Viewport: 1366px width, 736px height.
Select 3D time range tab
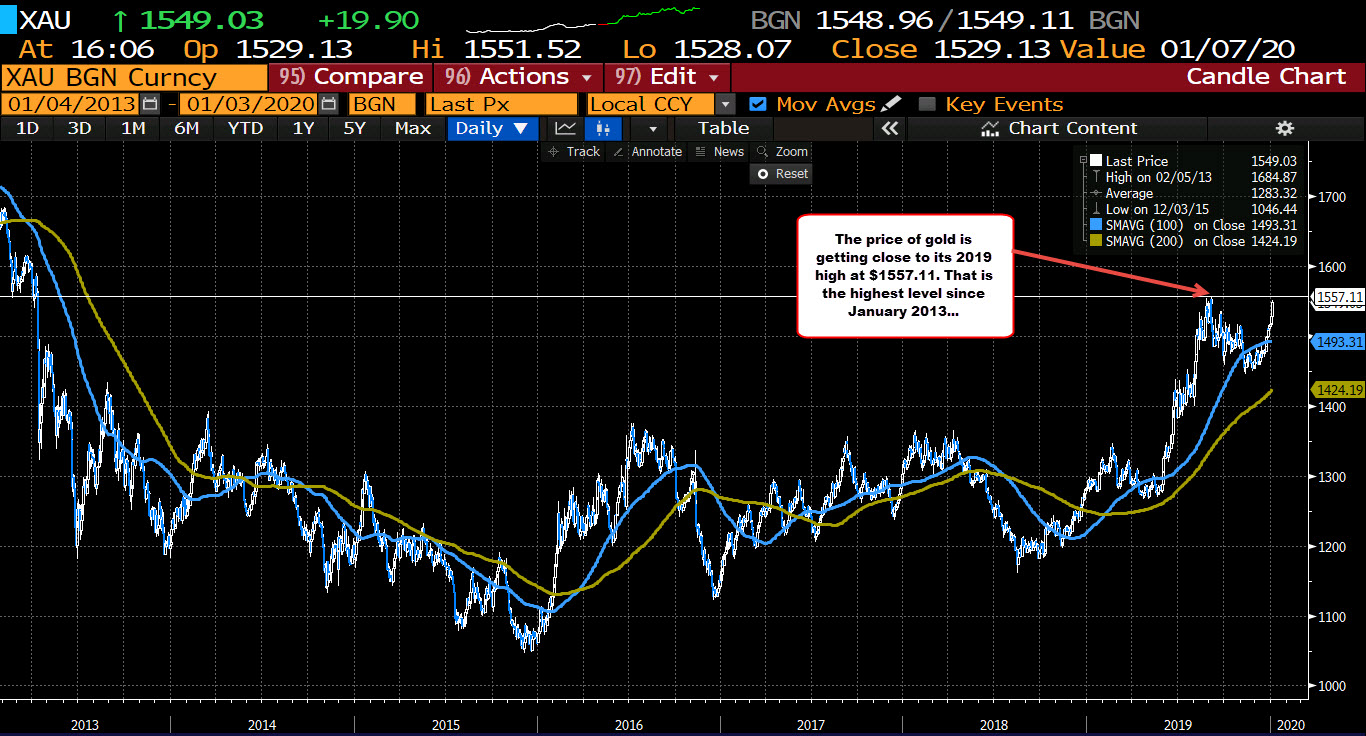[79, 128]
